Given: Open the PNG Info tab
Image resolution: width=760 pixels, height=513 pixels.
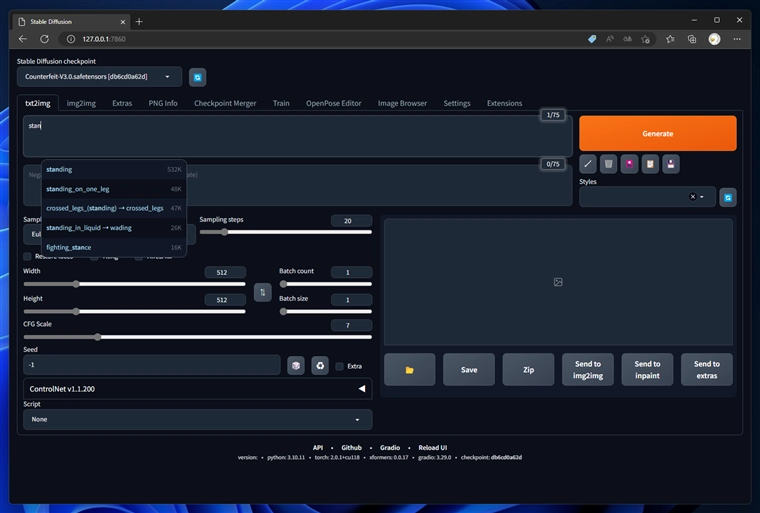Looking at the screenshot, I should click(163, 103).
